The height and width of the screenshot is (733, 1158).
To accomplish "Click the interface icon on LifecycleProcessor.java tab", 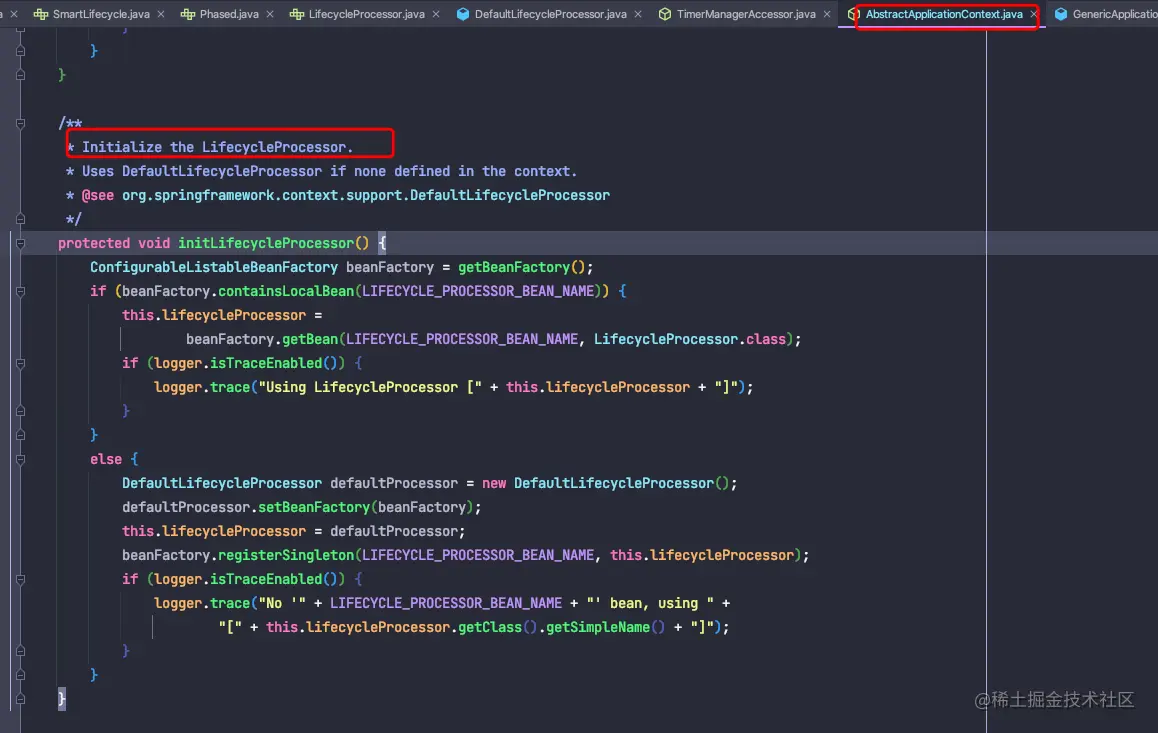I will (x=296, y=14).
